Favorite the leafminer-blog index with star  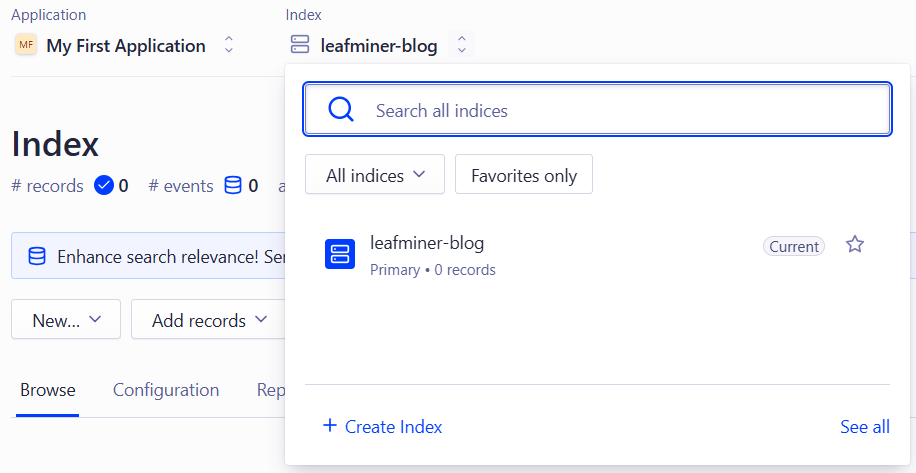pyautogui.click(x=855, y=245)
